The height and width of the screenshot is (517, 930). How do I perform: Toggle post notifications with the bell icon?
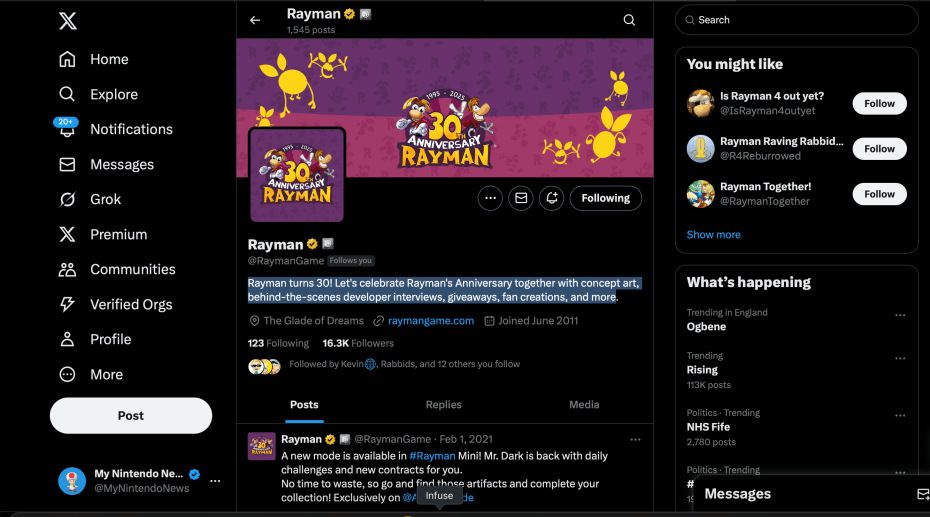click(x=552, y=198)
